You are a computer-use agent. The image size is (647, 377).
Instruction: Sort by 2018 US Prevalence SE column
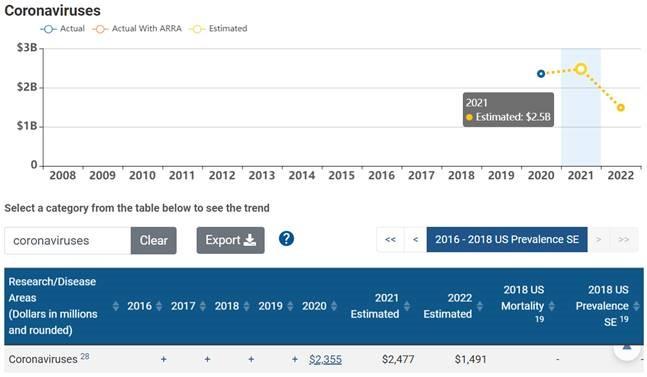click(x=637, y=306)
